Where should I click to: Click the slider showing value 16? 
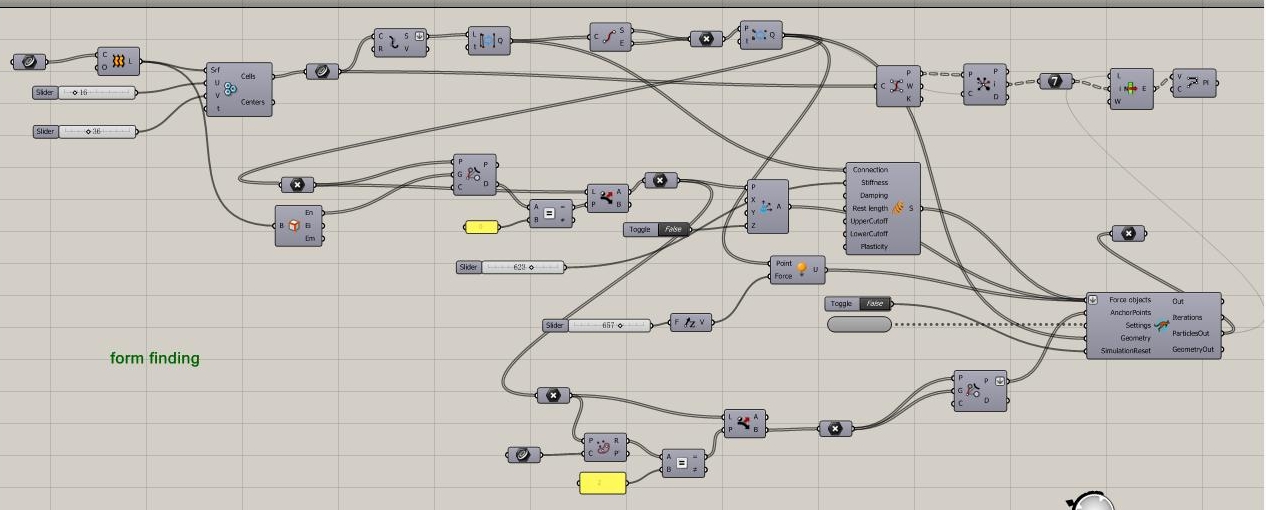96,93
